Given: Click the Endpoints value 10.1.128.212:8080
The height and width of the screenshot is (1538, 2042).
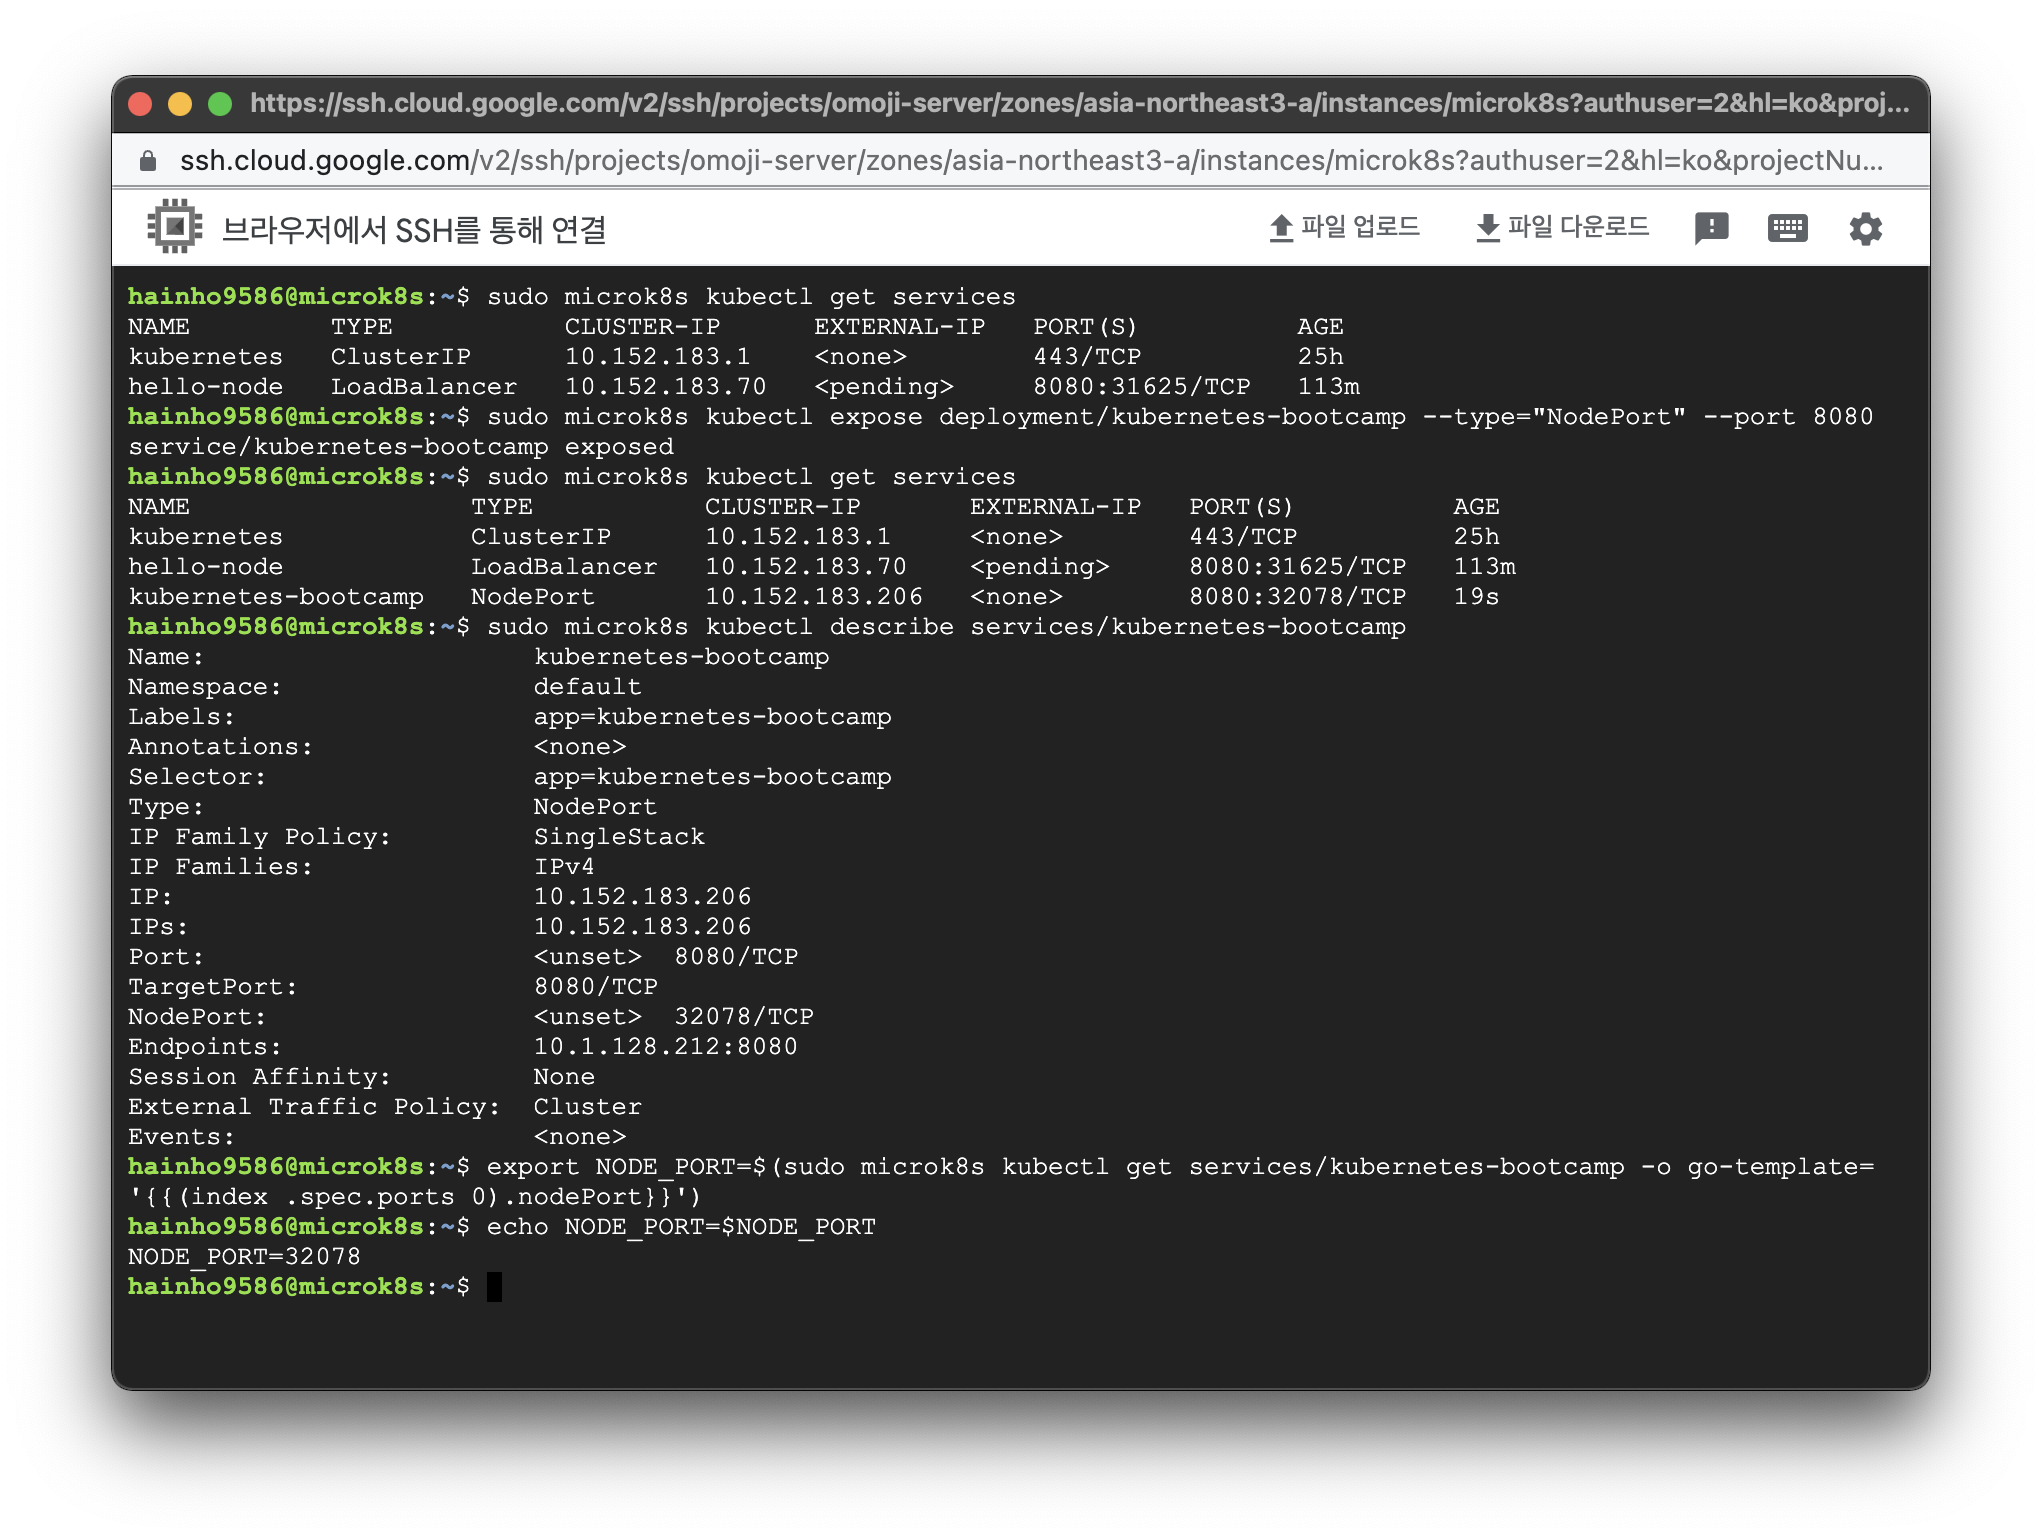Looking at the screenshot, I should click(x=665, y=1047).
